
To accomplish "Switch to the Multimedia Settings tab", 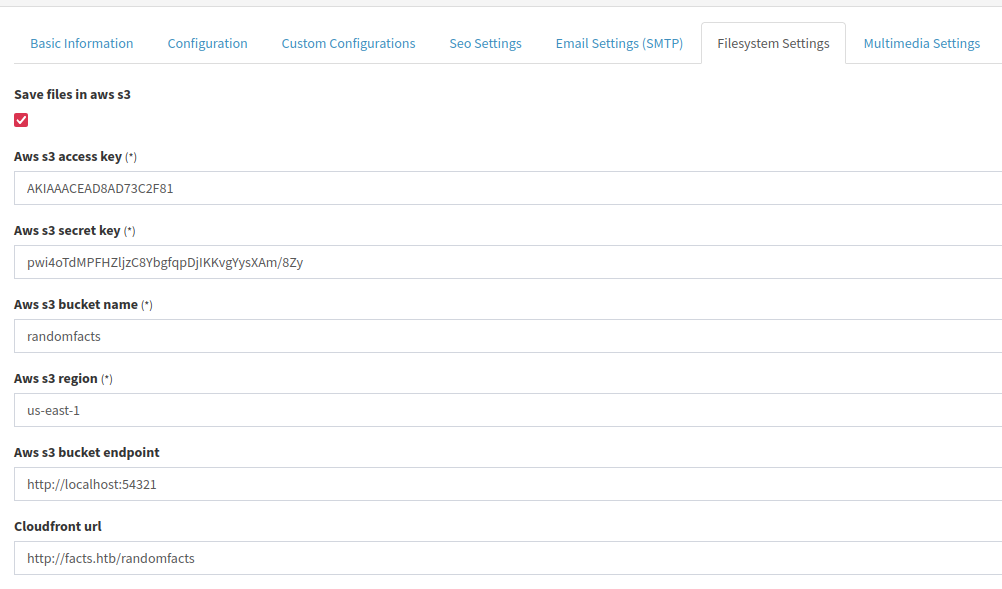I will tap(921, 43).
